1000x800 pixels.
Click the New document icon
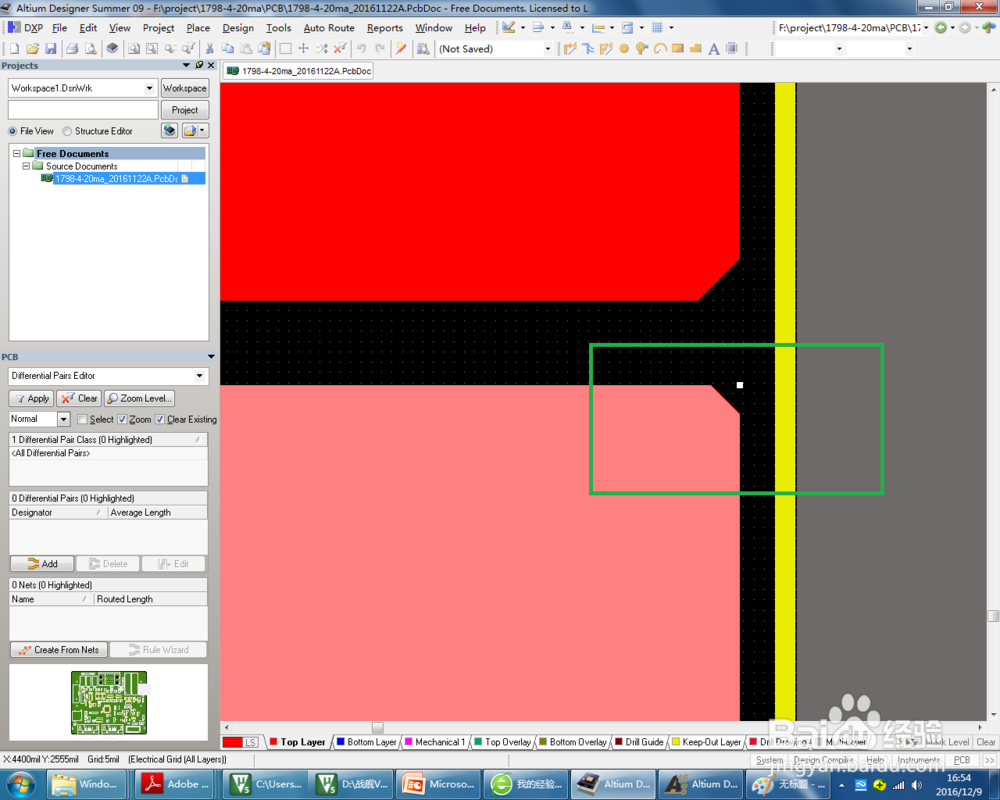14,48
